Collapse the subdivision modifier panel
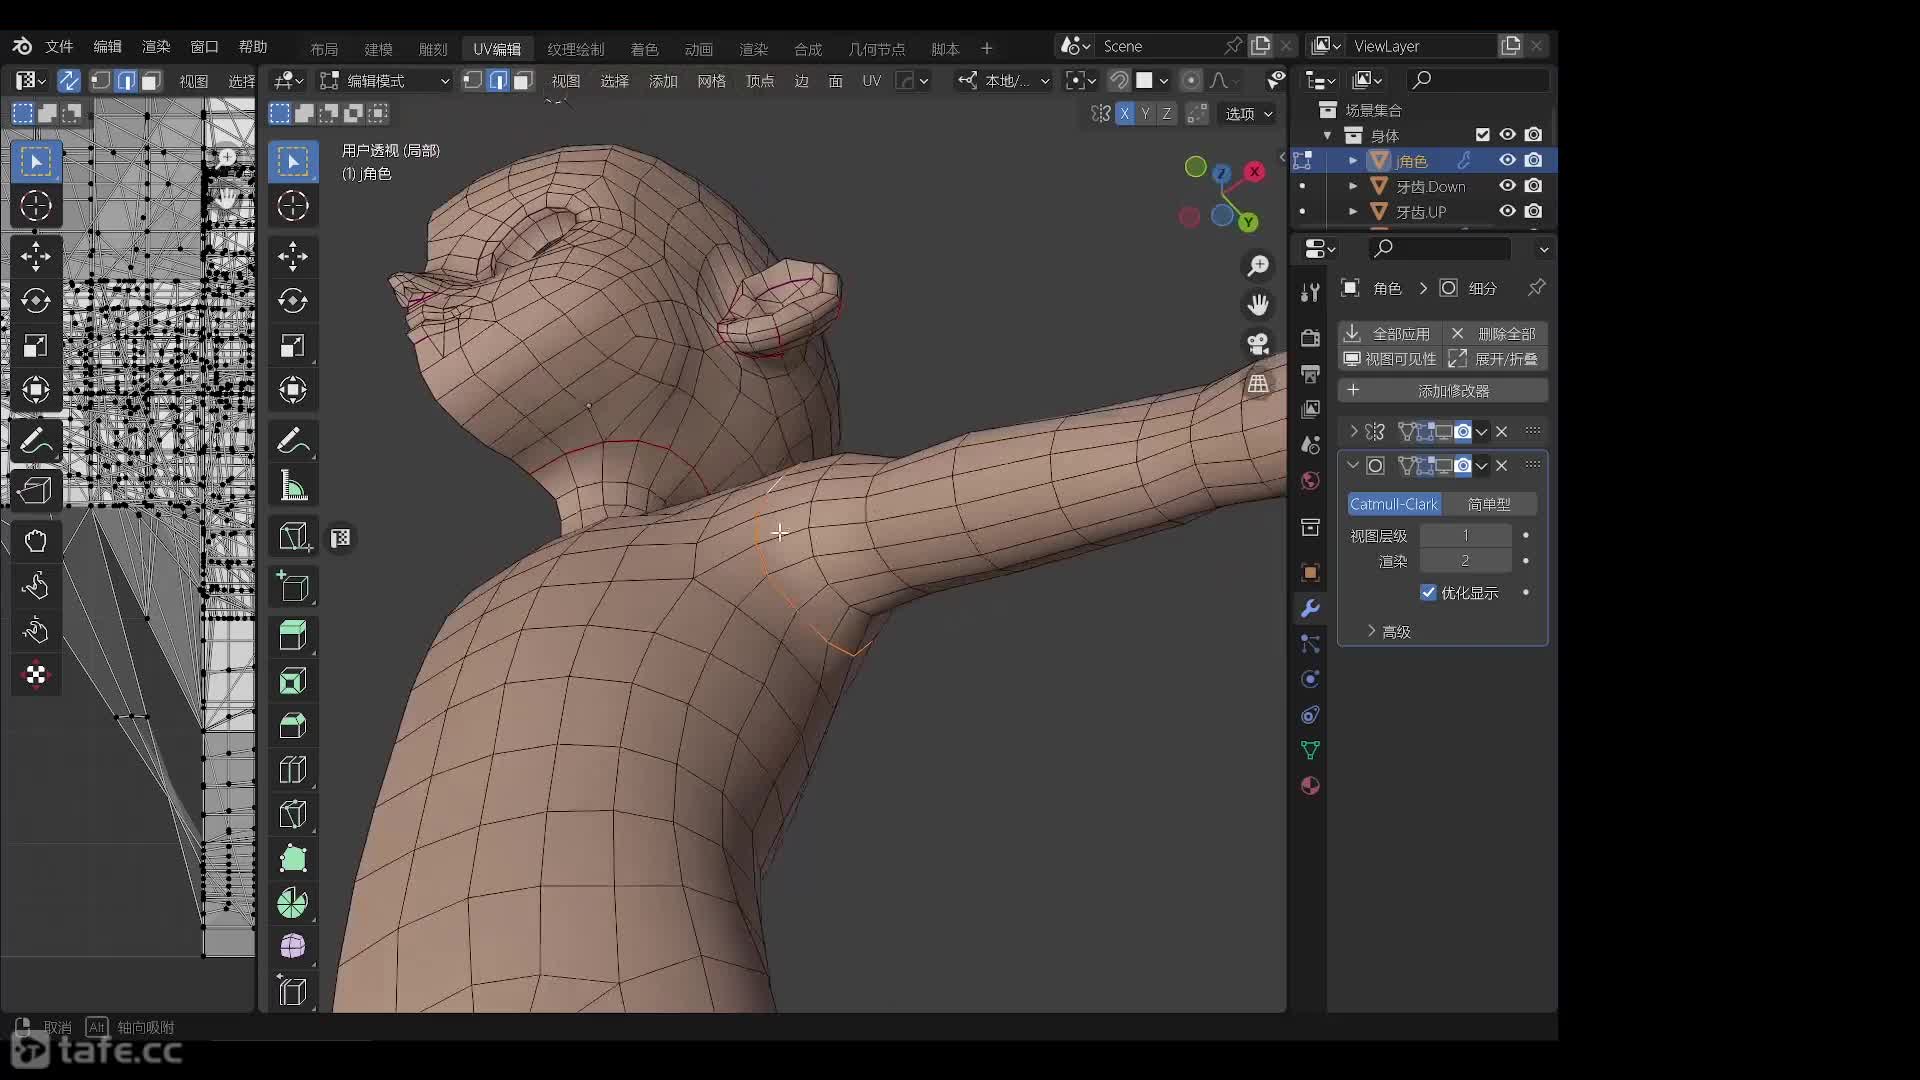Viewport: 1920px width, 1080px height. coord(1353,466)
